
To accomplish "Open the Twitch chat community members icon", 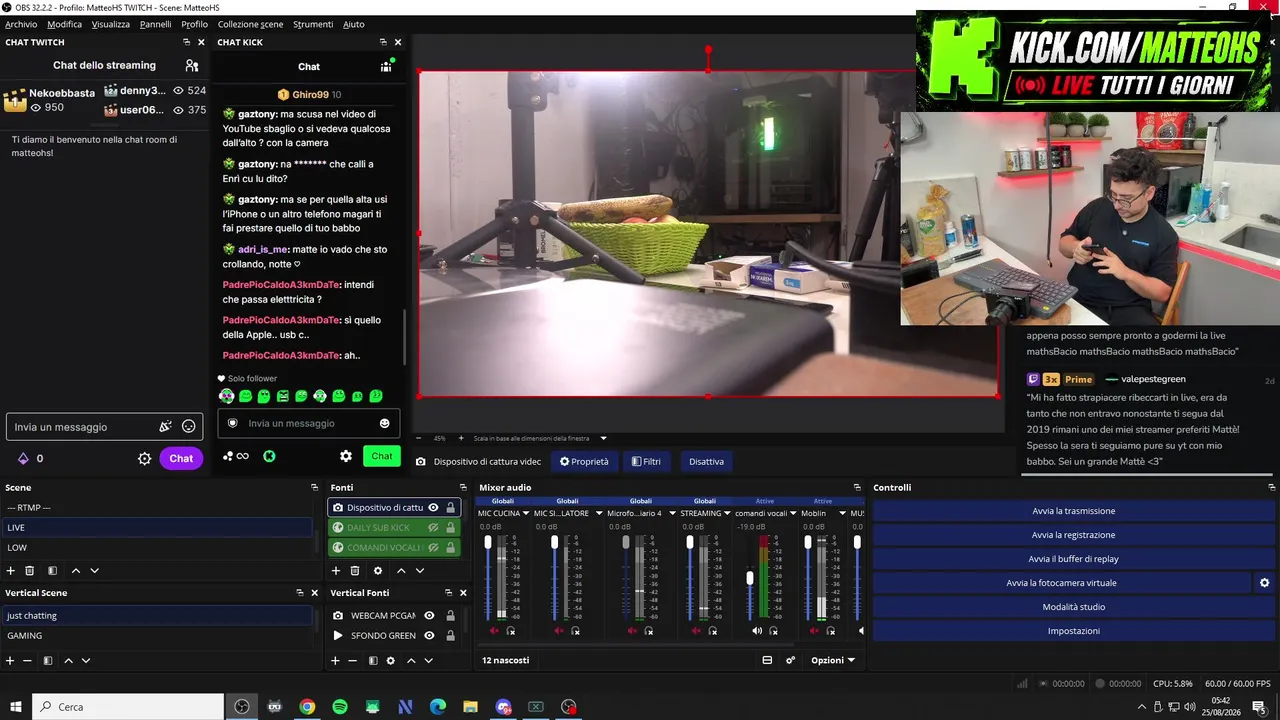I will point(192,65).
